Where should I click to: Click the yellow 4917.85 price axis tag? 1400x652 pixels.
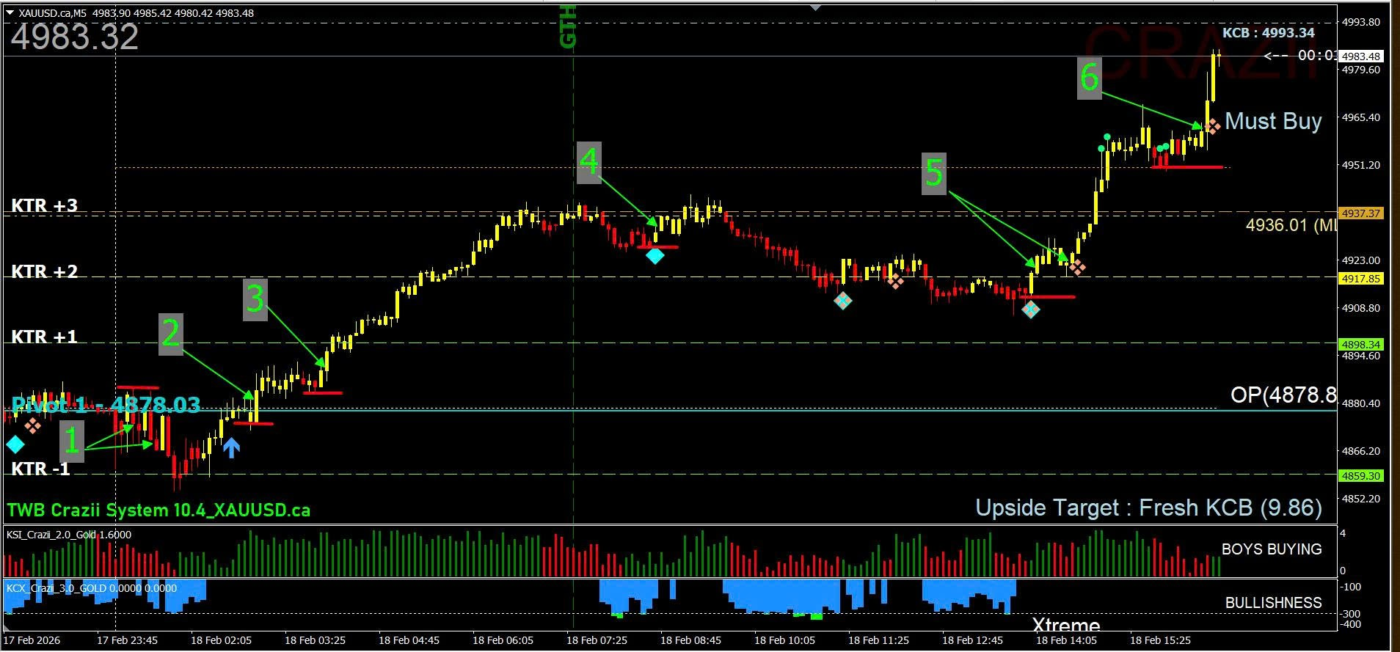pyautogui.click(x=1361, y=279)
